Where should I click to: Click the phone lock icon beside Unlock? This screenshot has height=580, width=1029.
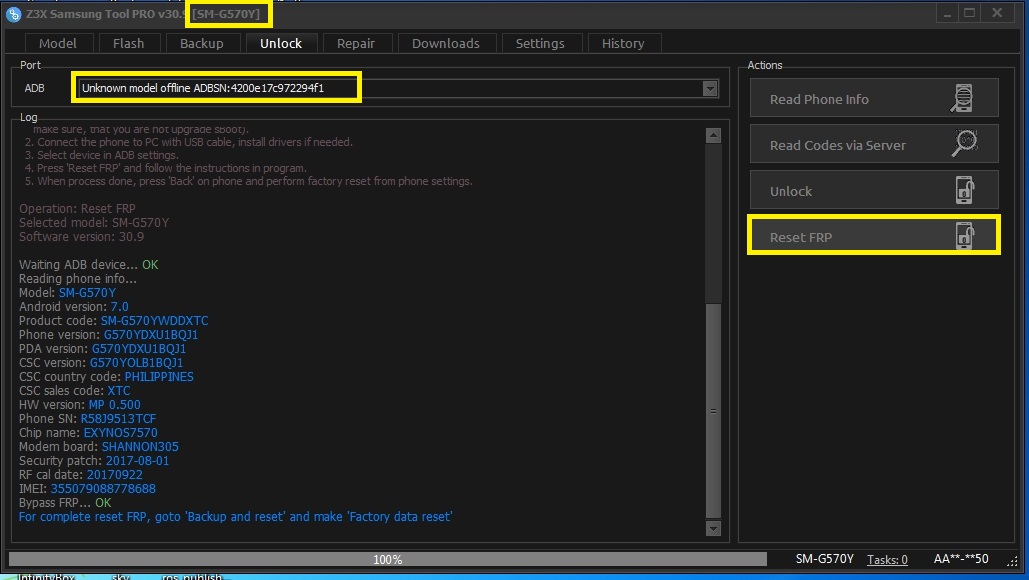[964, 190]
